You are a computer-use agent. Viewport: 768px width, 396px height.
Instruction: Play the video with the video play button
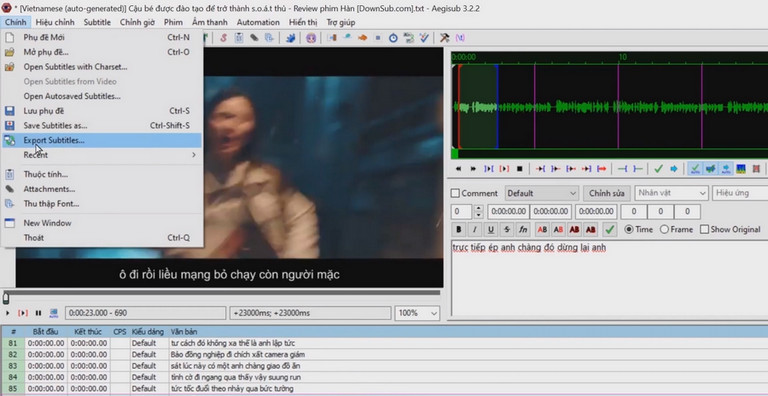(7, 313)
